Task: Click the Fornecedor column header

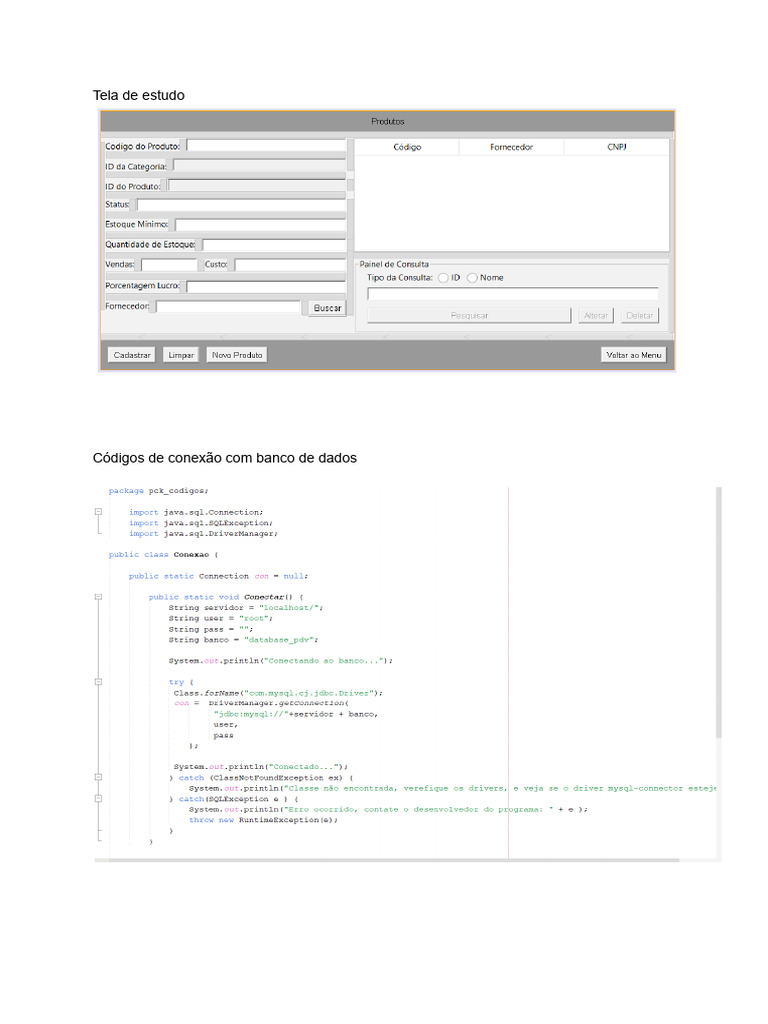Action: click(x=511, y=147)
